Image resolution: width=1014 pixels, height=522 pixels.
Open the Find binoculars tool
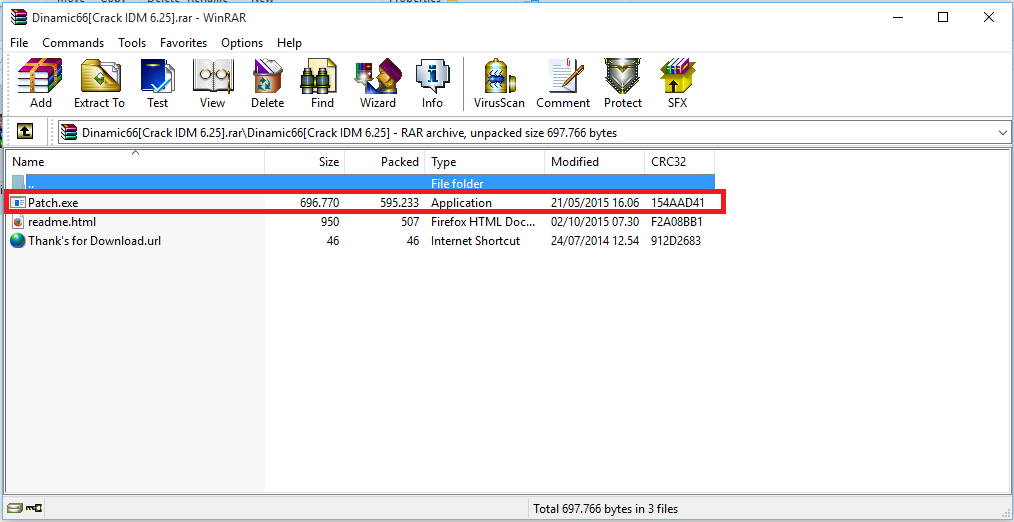[x=322, y=83]
